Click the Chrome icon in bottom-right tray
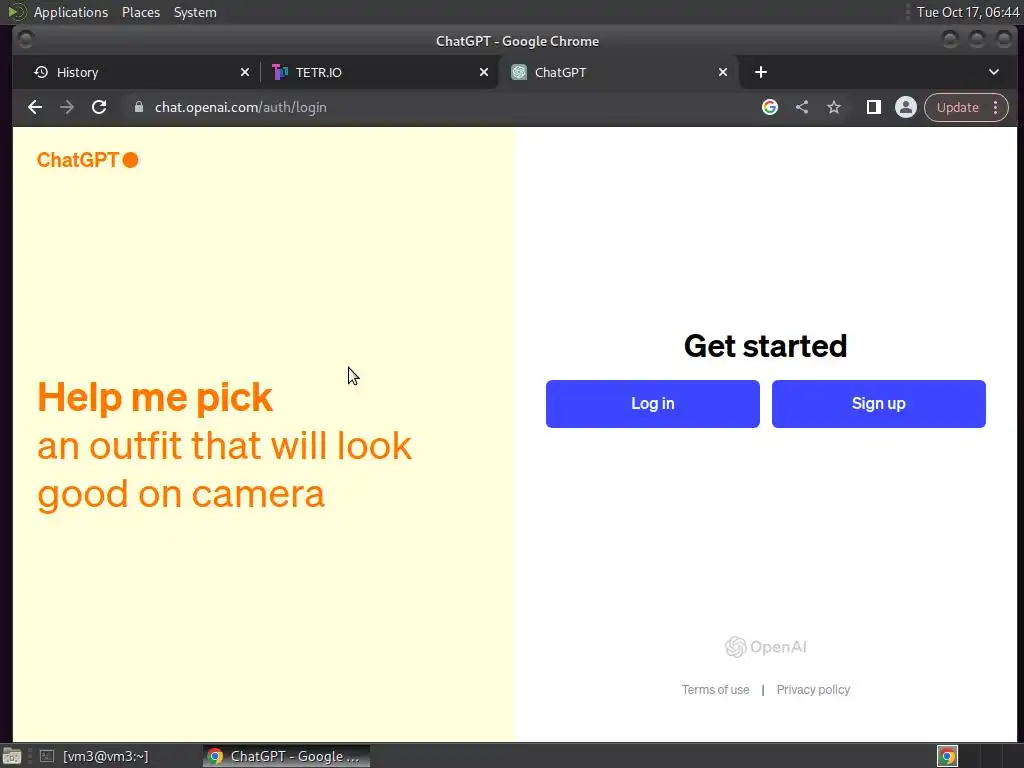Screen dimensions: 1024x768 coord(947,756)
